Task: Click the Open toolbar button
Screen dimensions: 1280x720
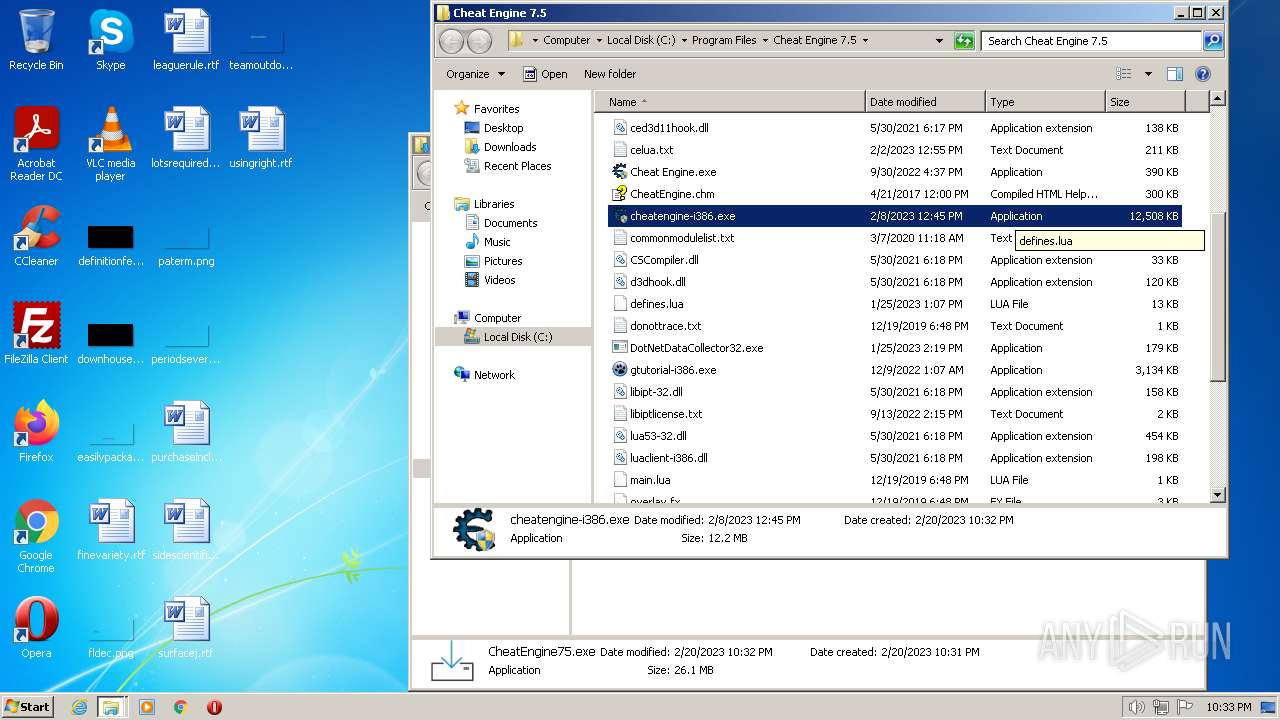Action: click(x=545, y=74)
